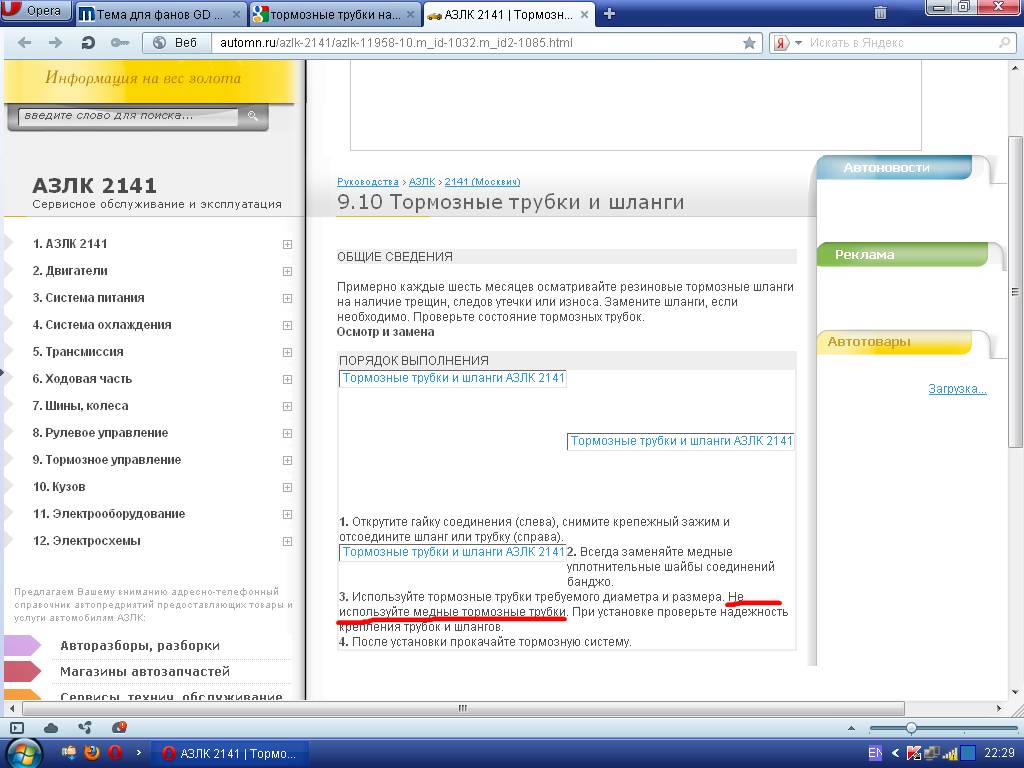
Task: Click the address bar URL field
Action: 477,43
